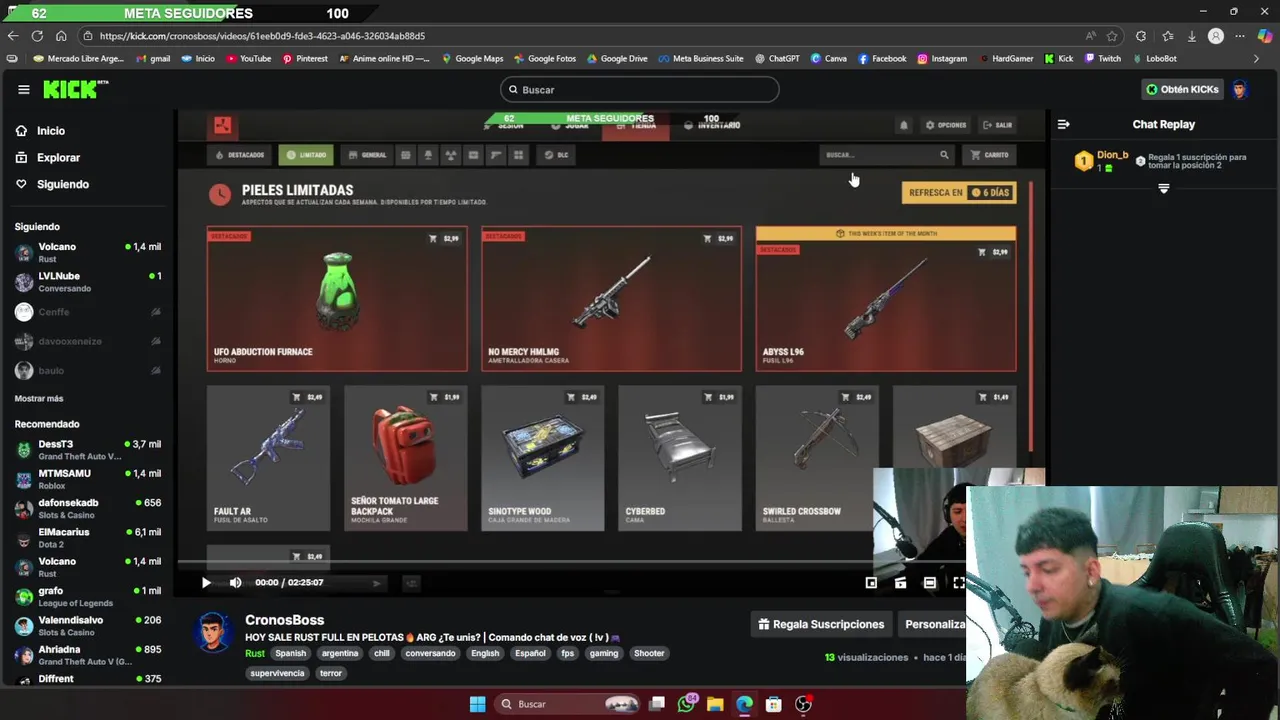1280x720 pixels.
Task: Open grafo recommended channel
Action: coord(87,597)
